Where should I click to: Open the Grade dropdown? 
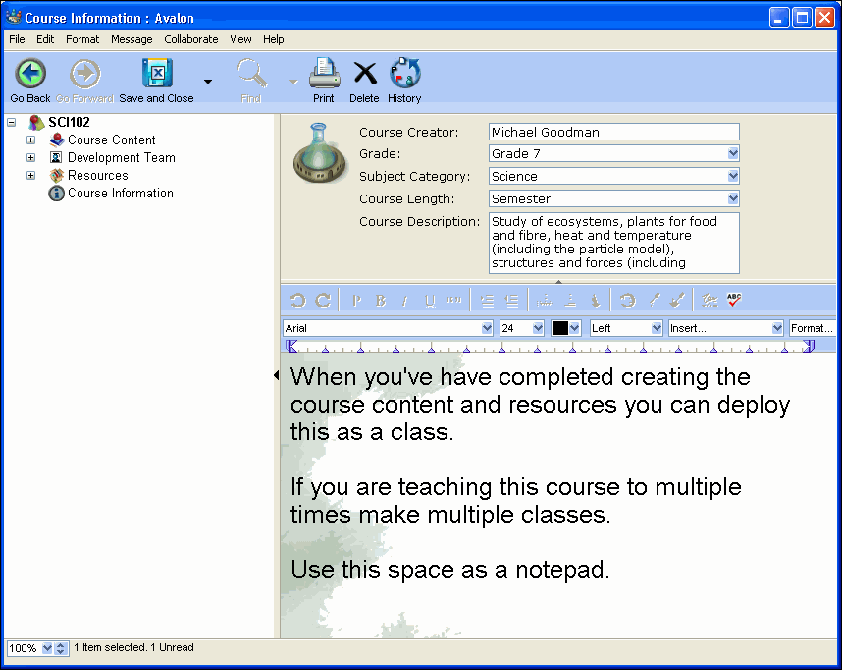733,154
